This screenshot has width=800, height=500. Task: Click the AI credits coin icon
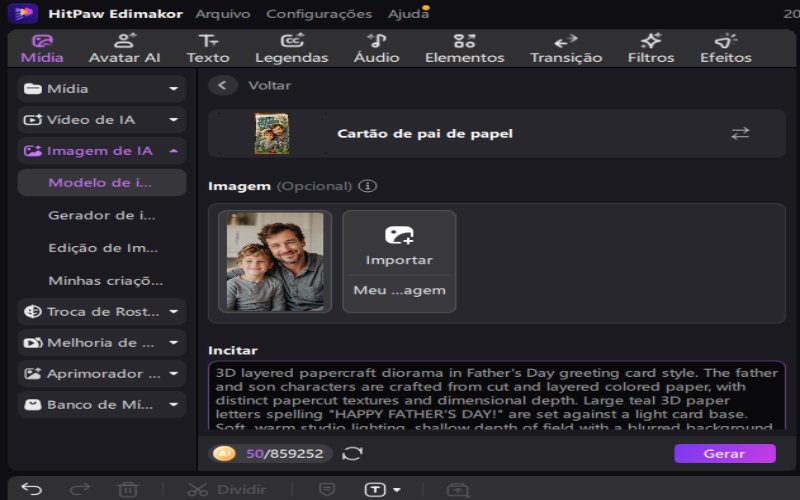coord(224,453)
